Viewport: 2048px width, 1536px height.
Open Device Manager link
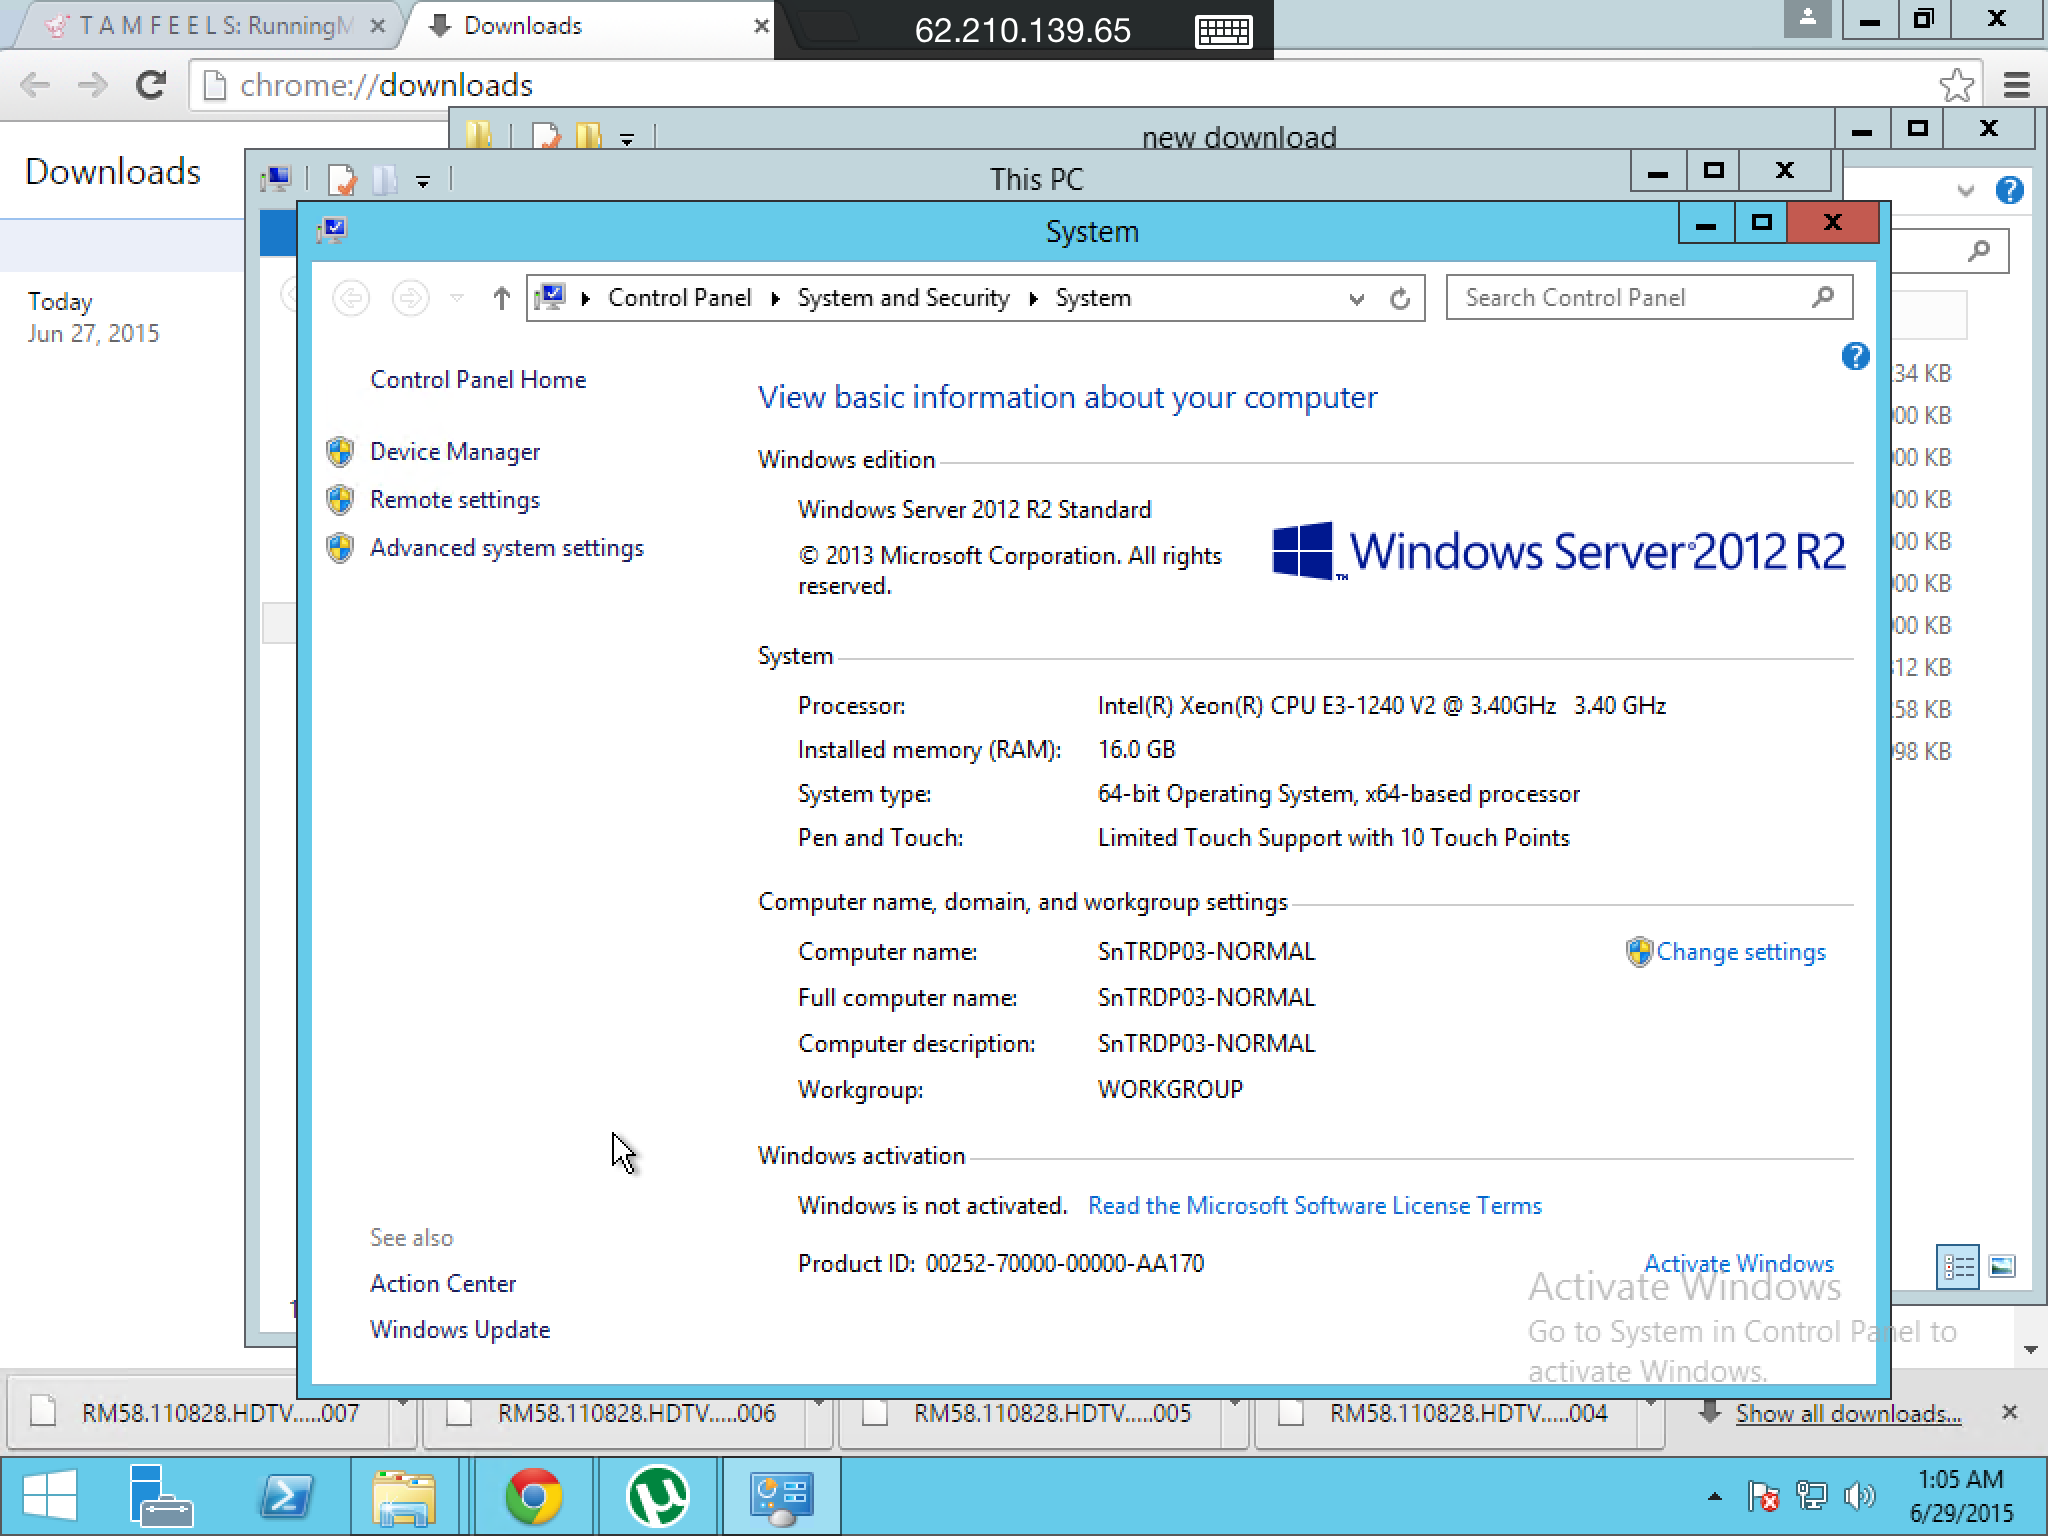coord(455,452)
